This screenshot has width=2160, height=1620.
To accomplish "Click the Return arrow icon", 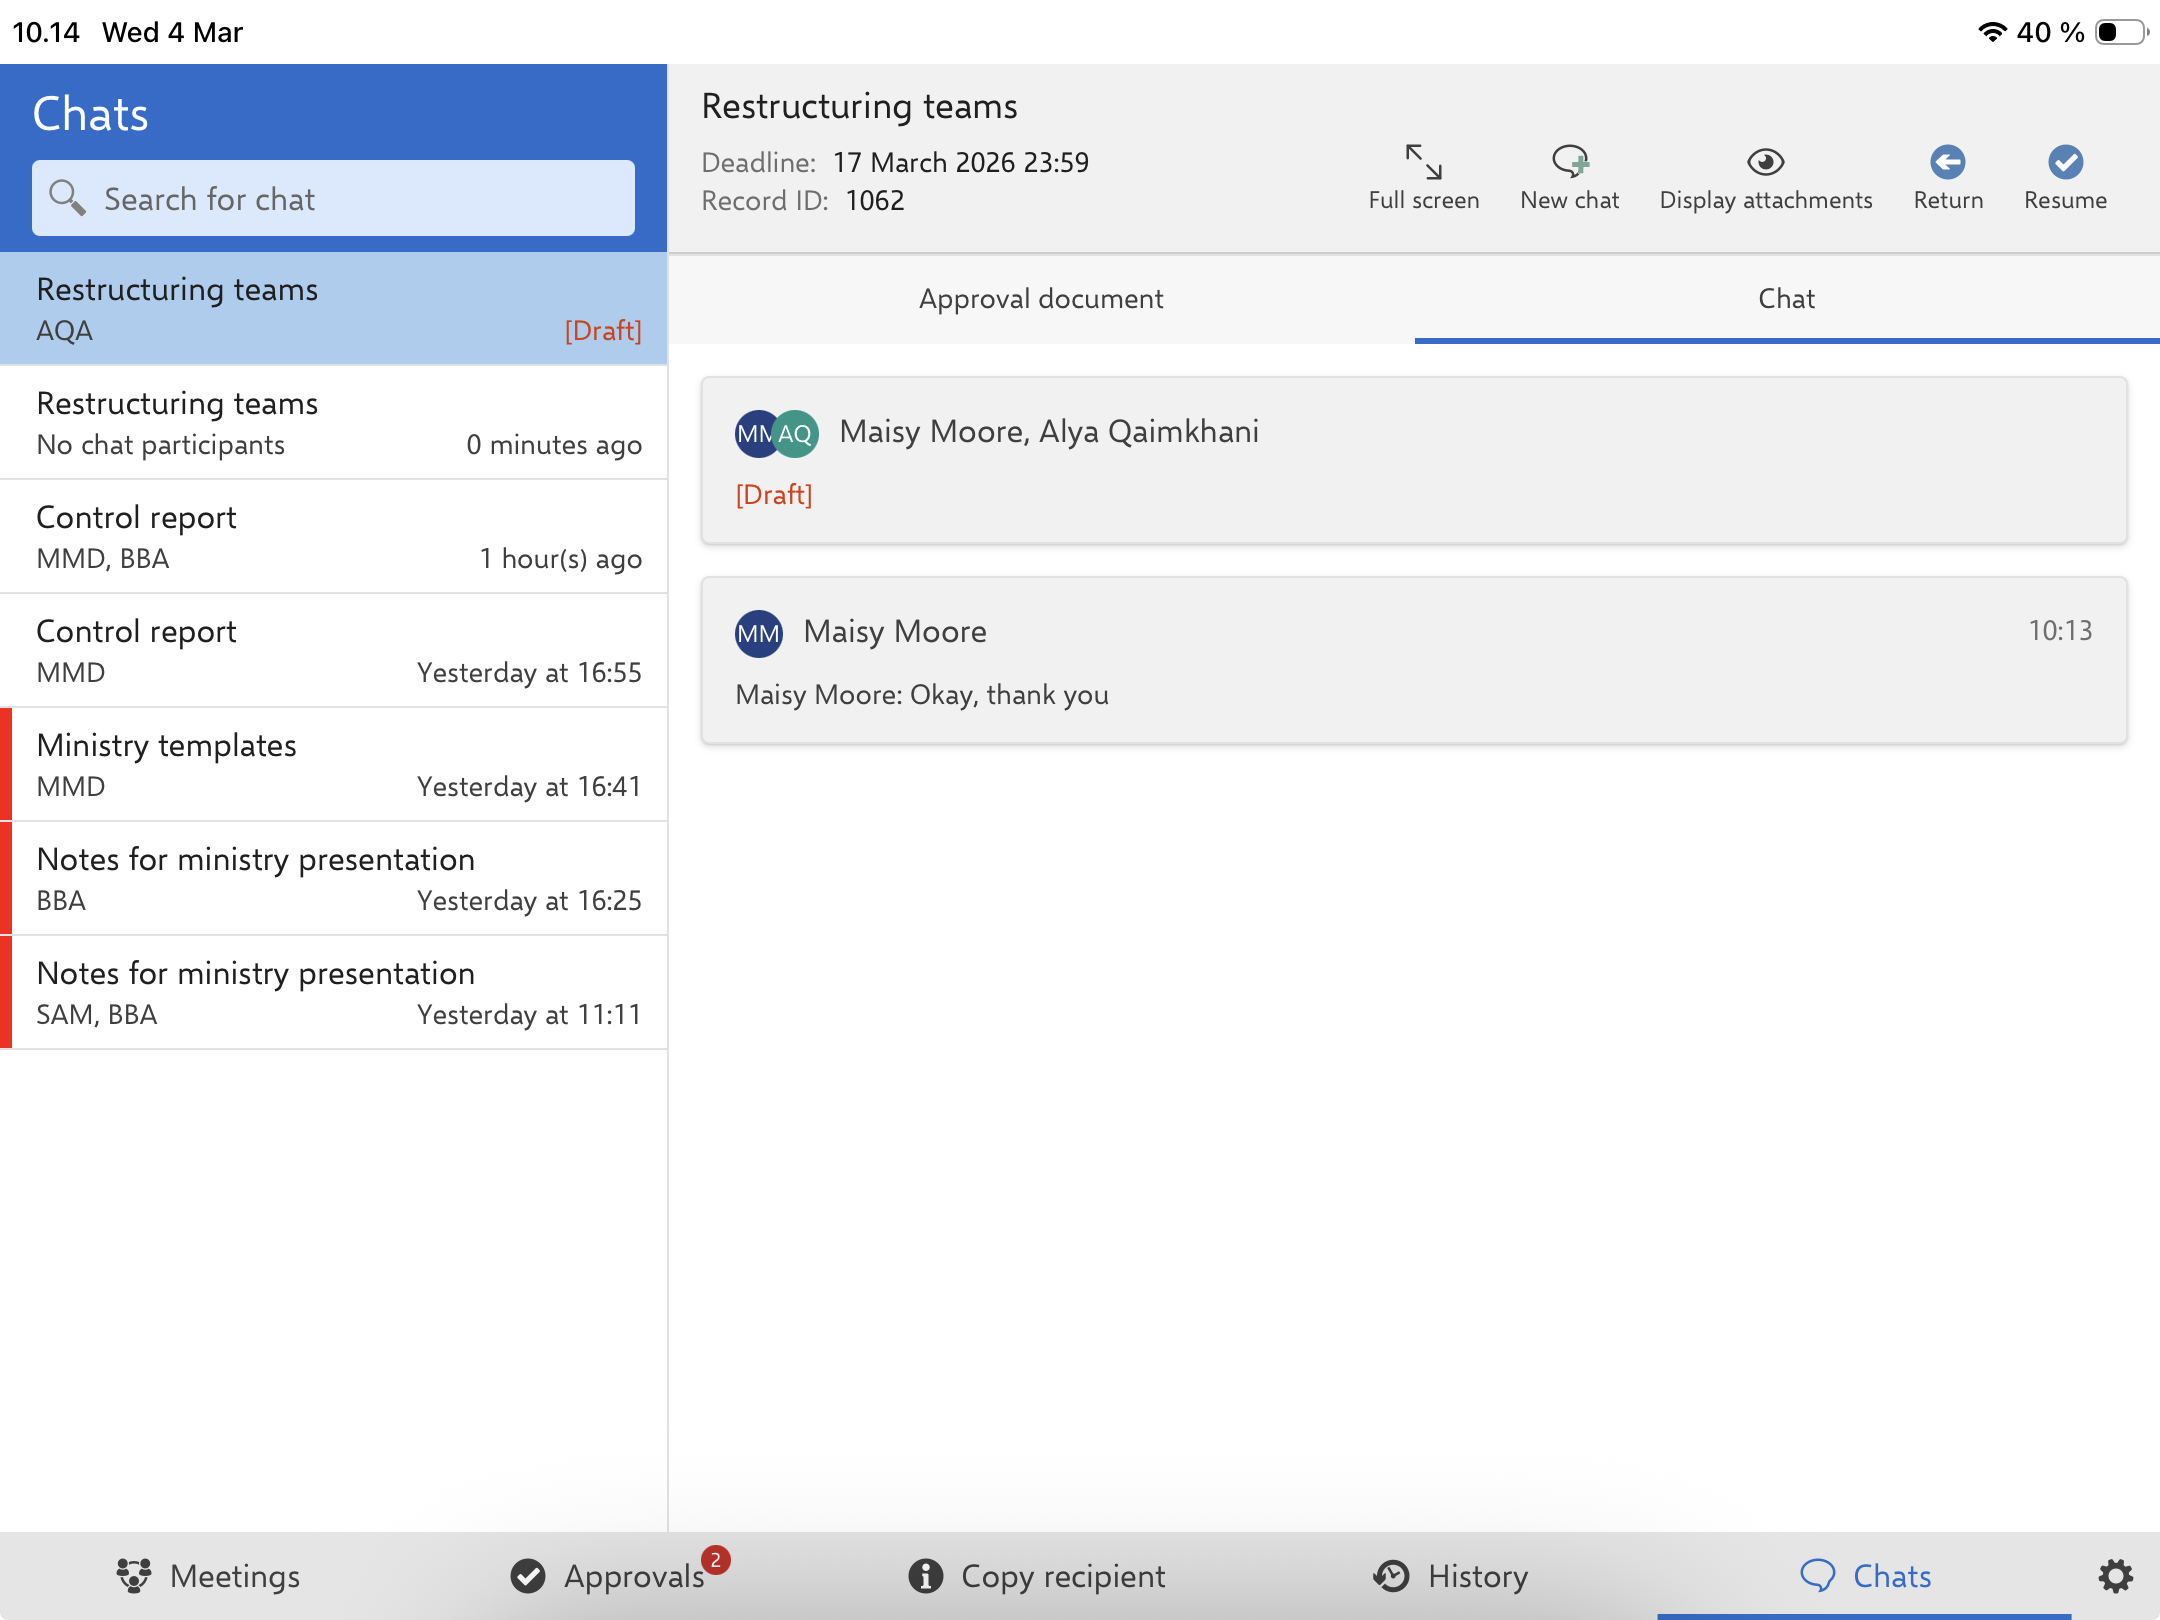I will (x=1947, y=162).
